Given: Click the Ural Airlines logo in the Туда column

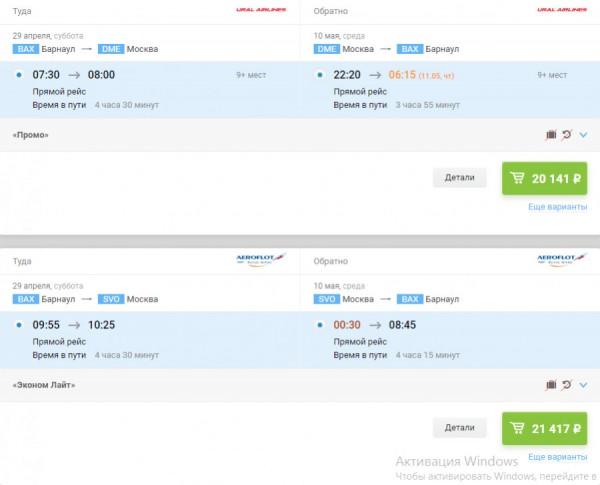Looking at the screenshot, I should tap(261, 10).
